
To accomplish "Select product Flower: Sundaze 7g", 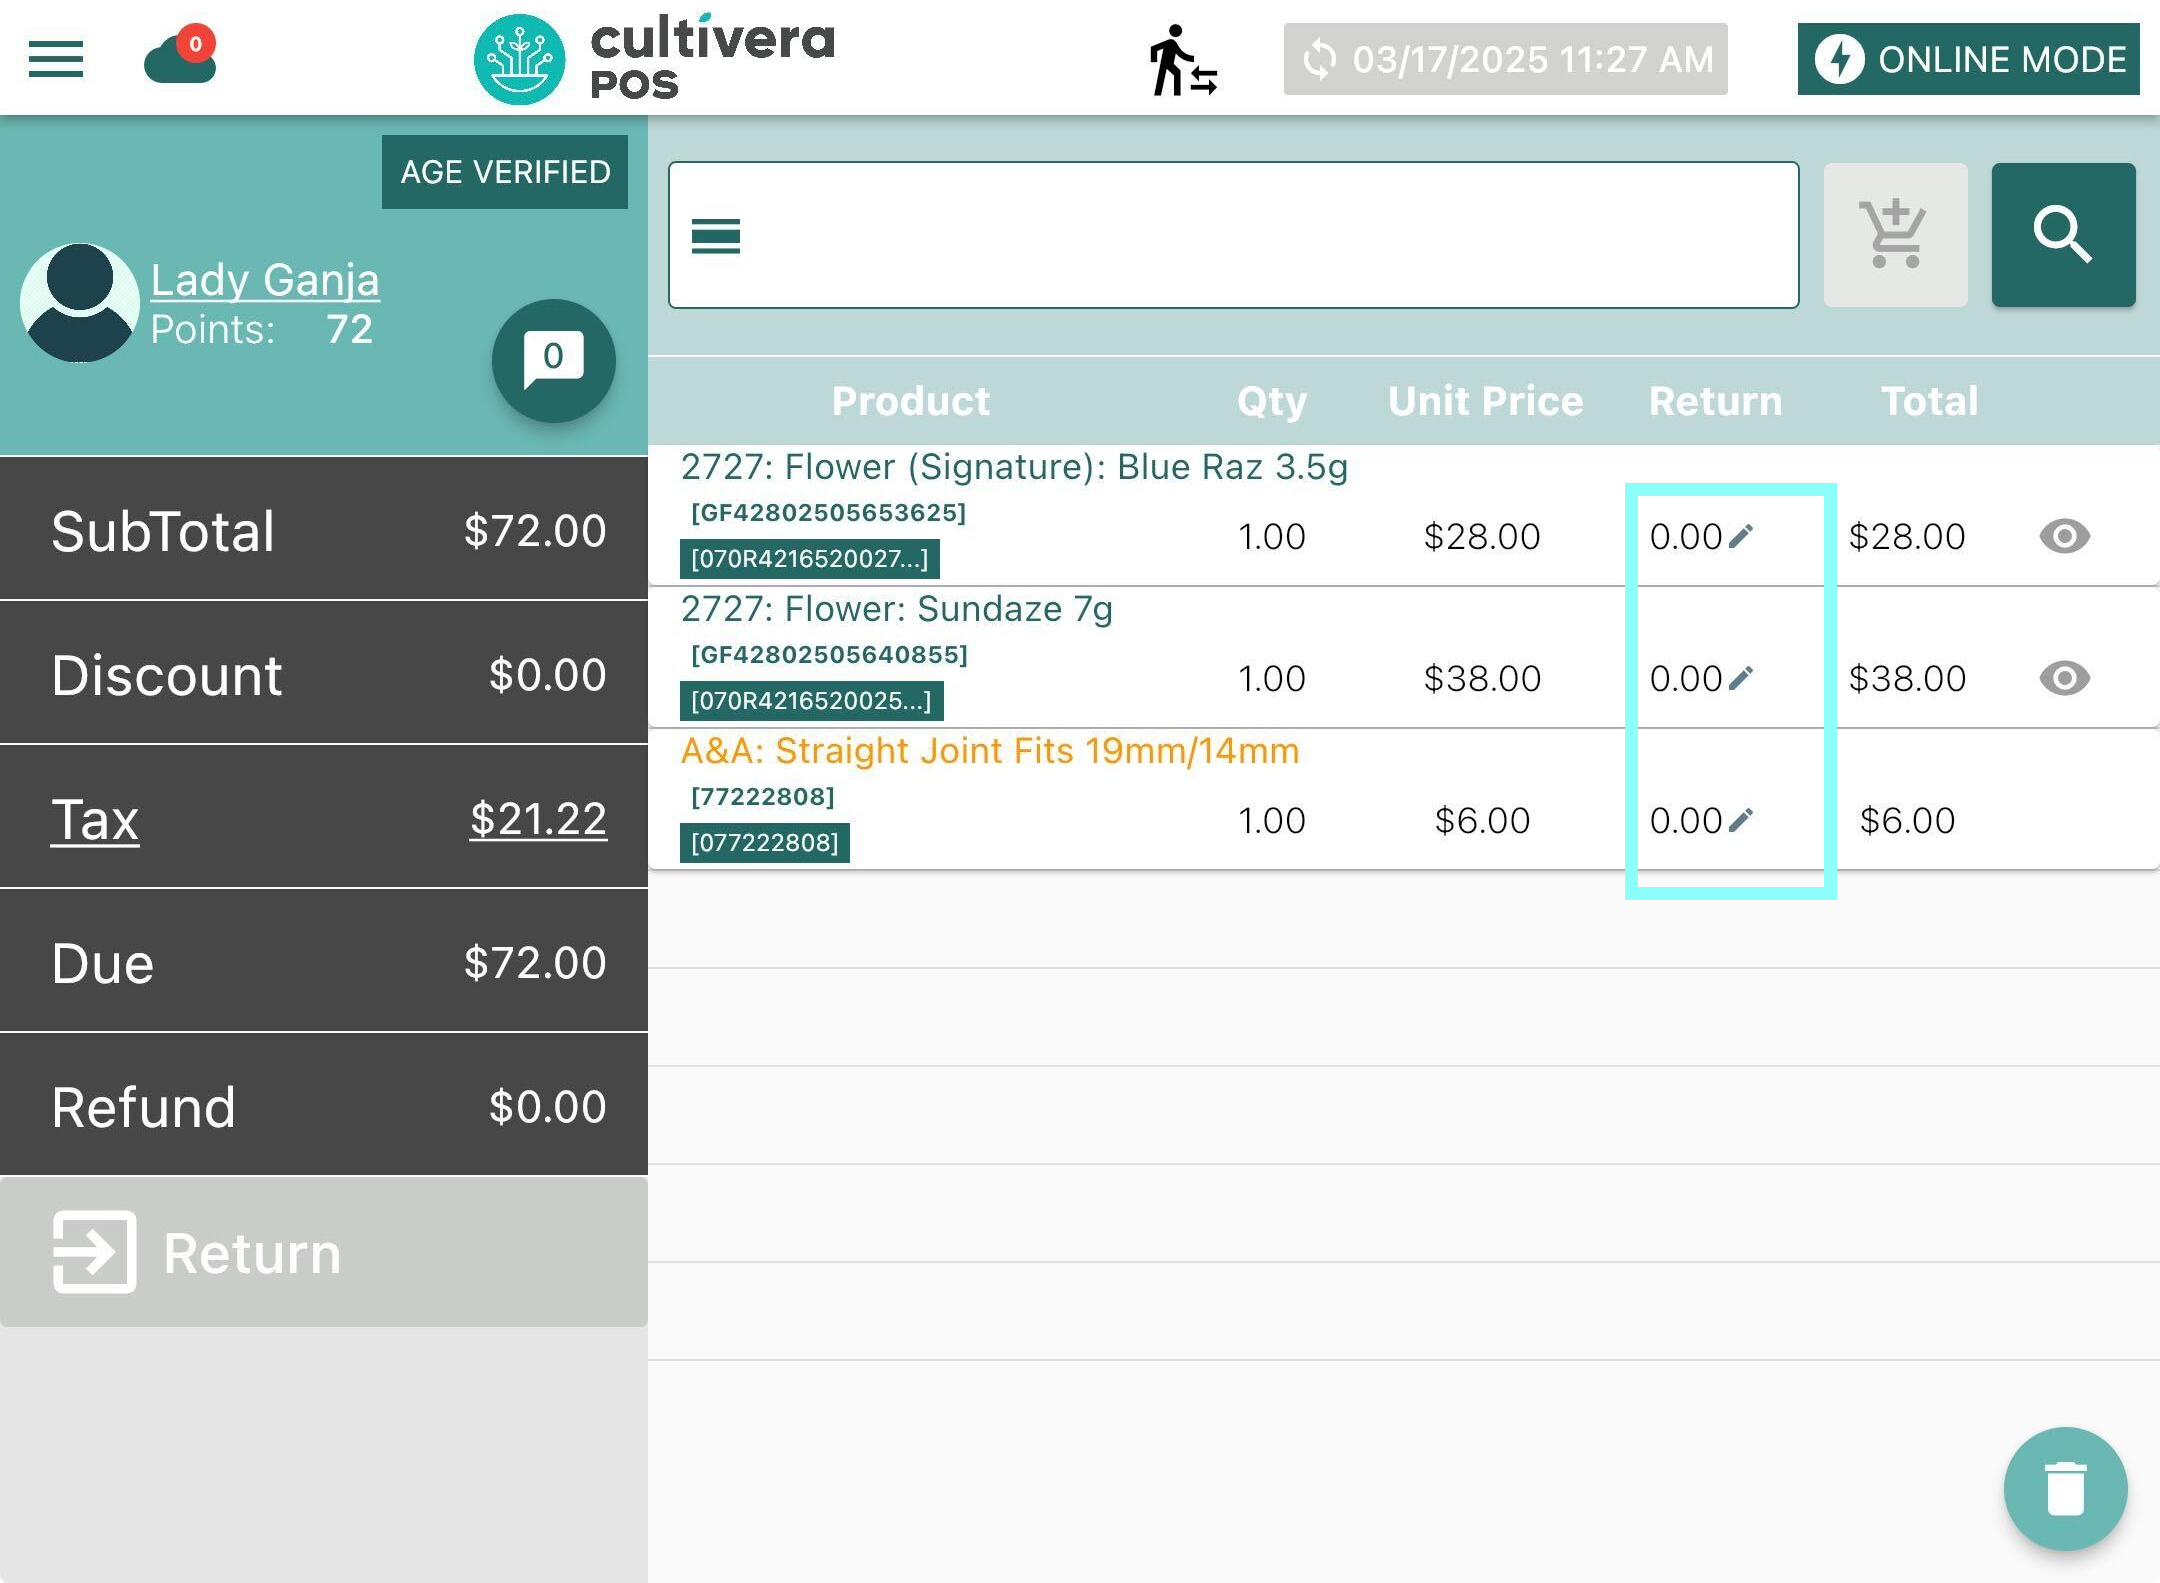I will pyautogui.click(x=896, y=609).
